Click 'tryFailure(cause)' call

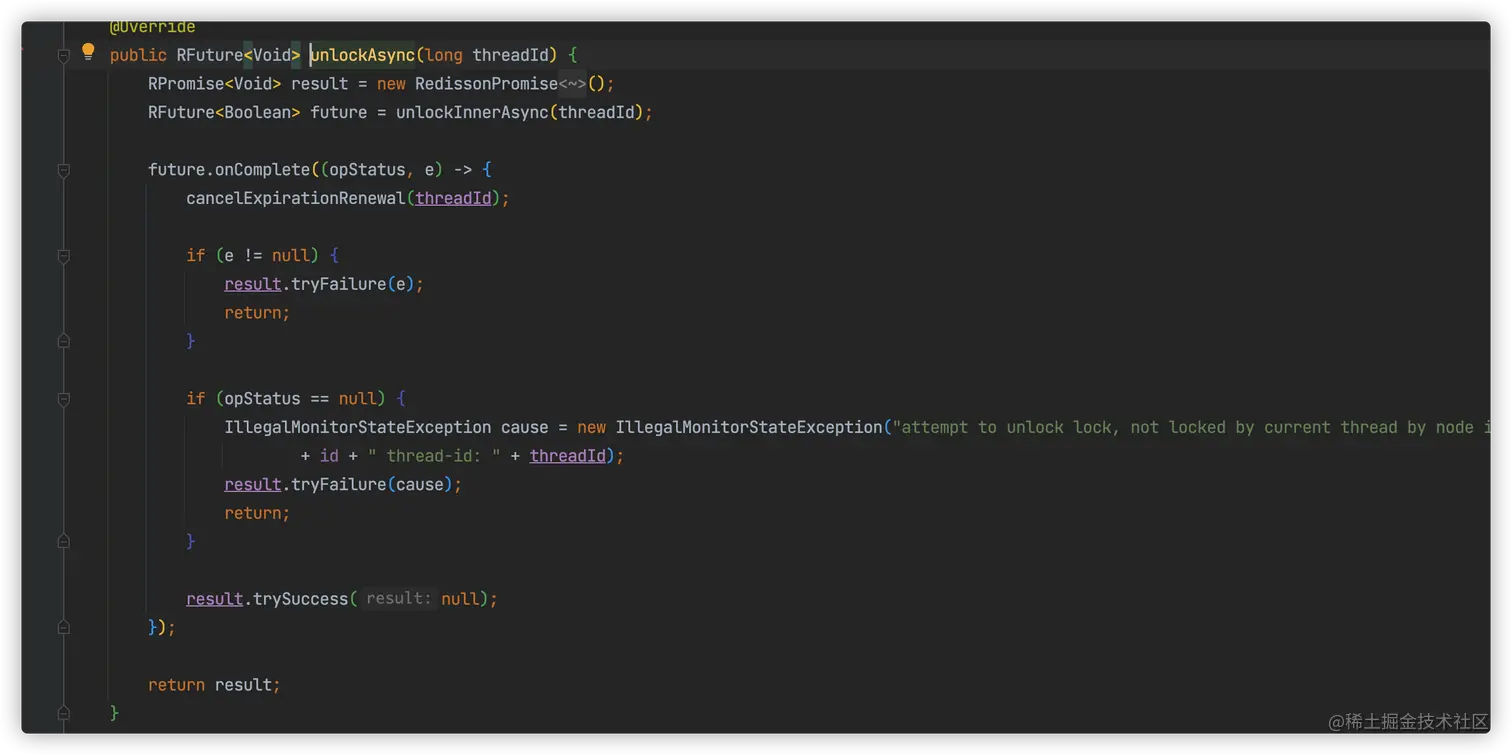372,484
